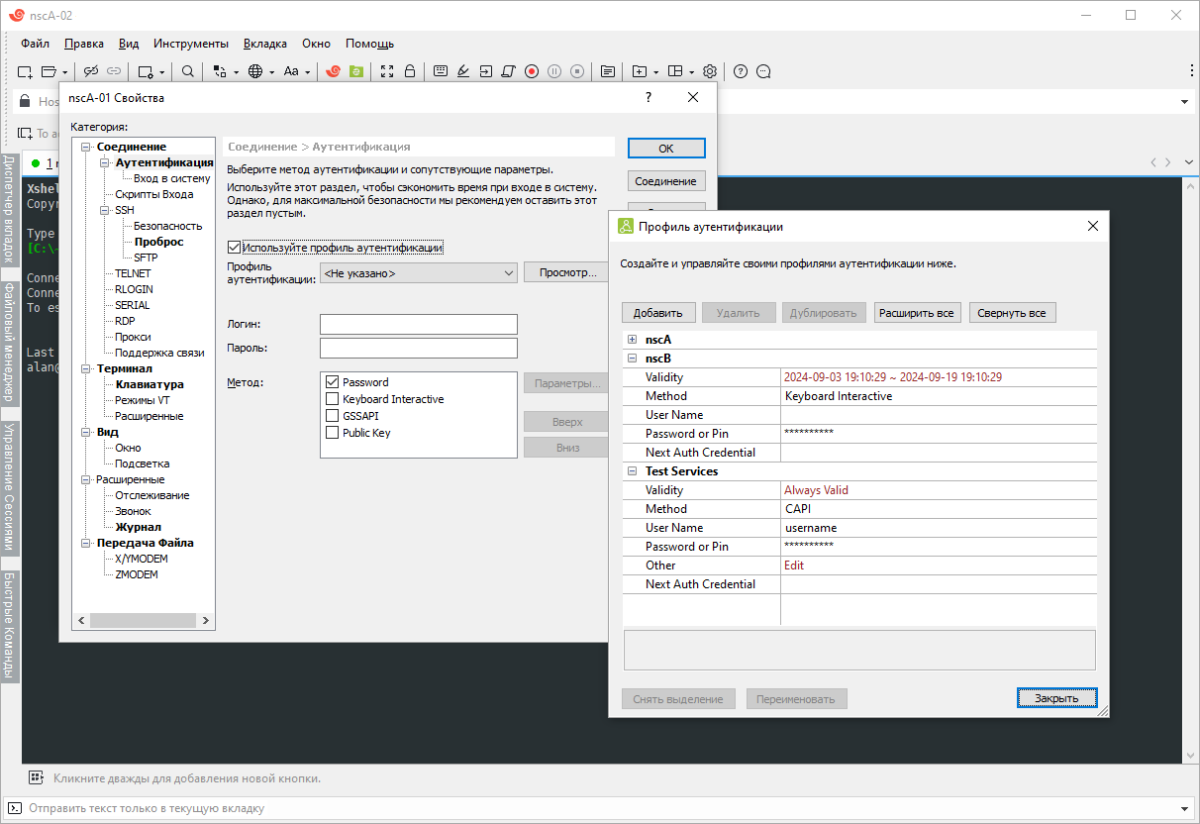Click the question mark help toolbar icon

click(741, 71)
